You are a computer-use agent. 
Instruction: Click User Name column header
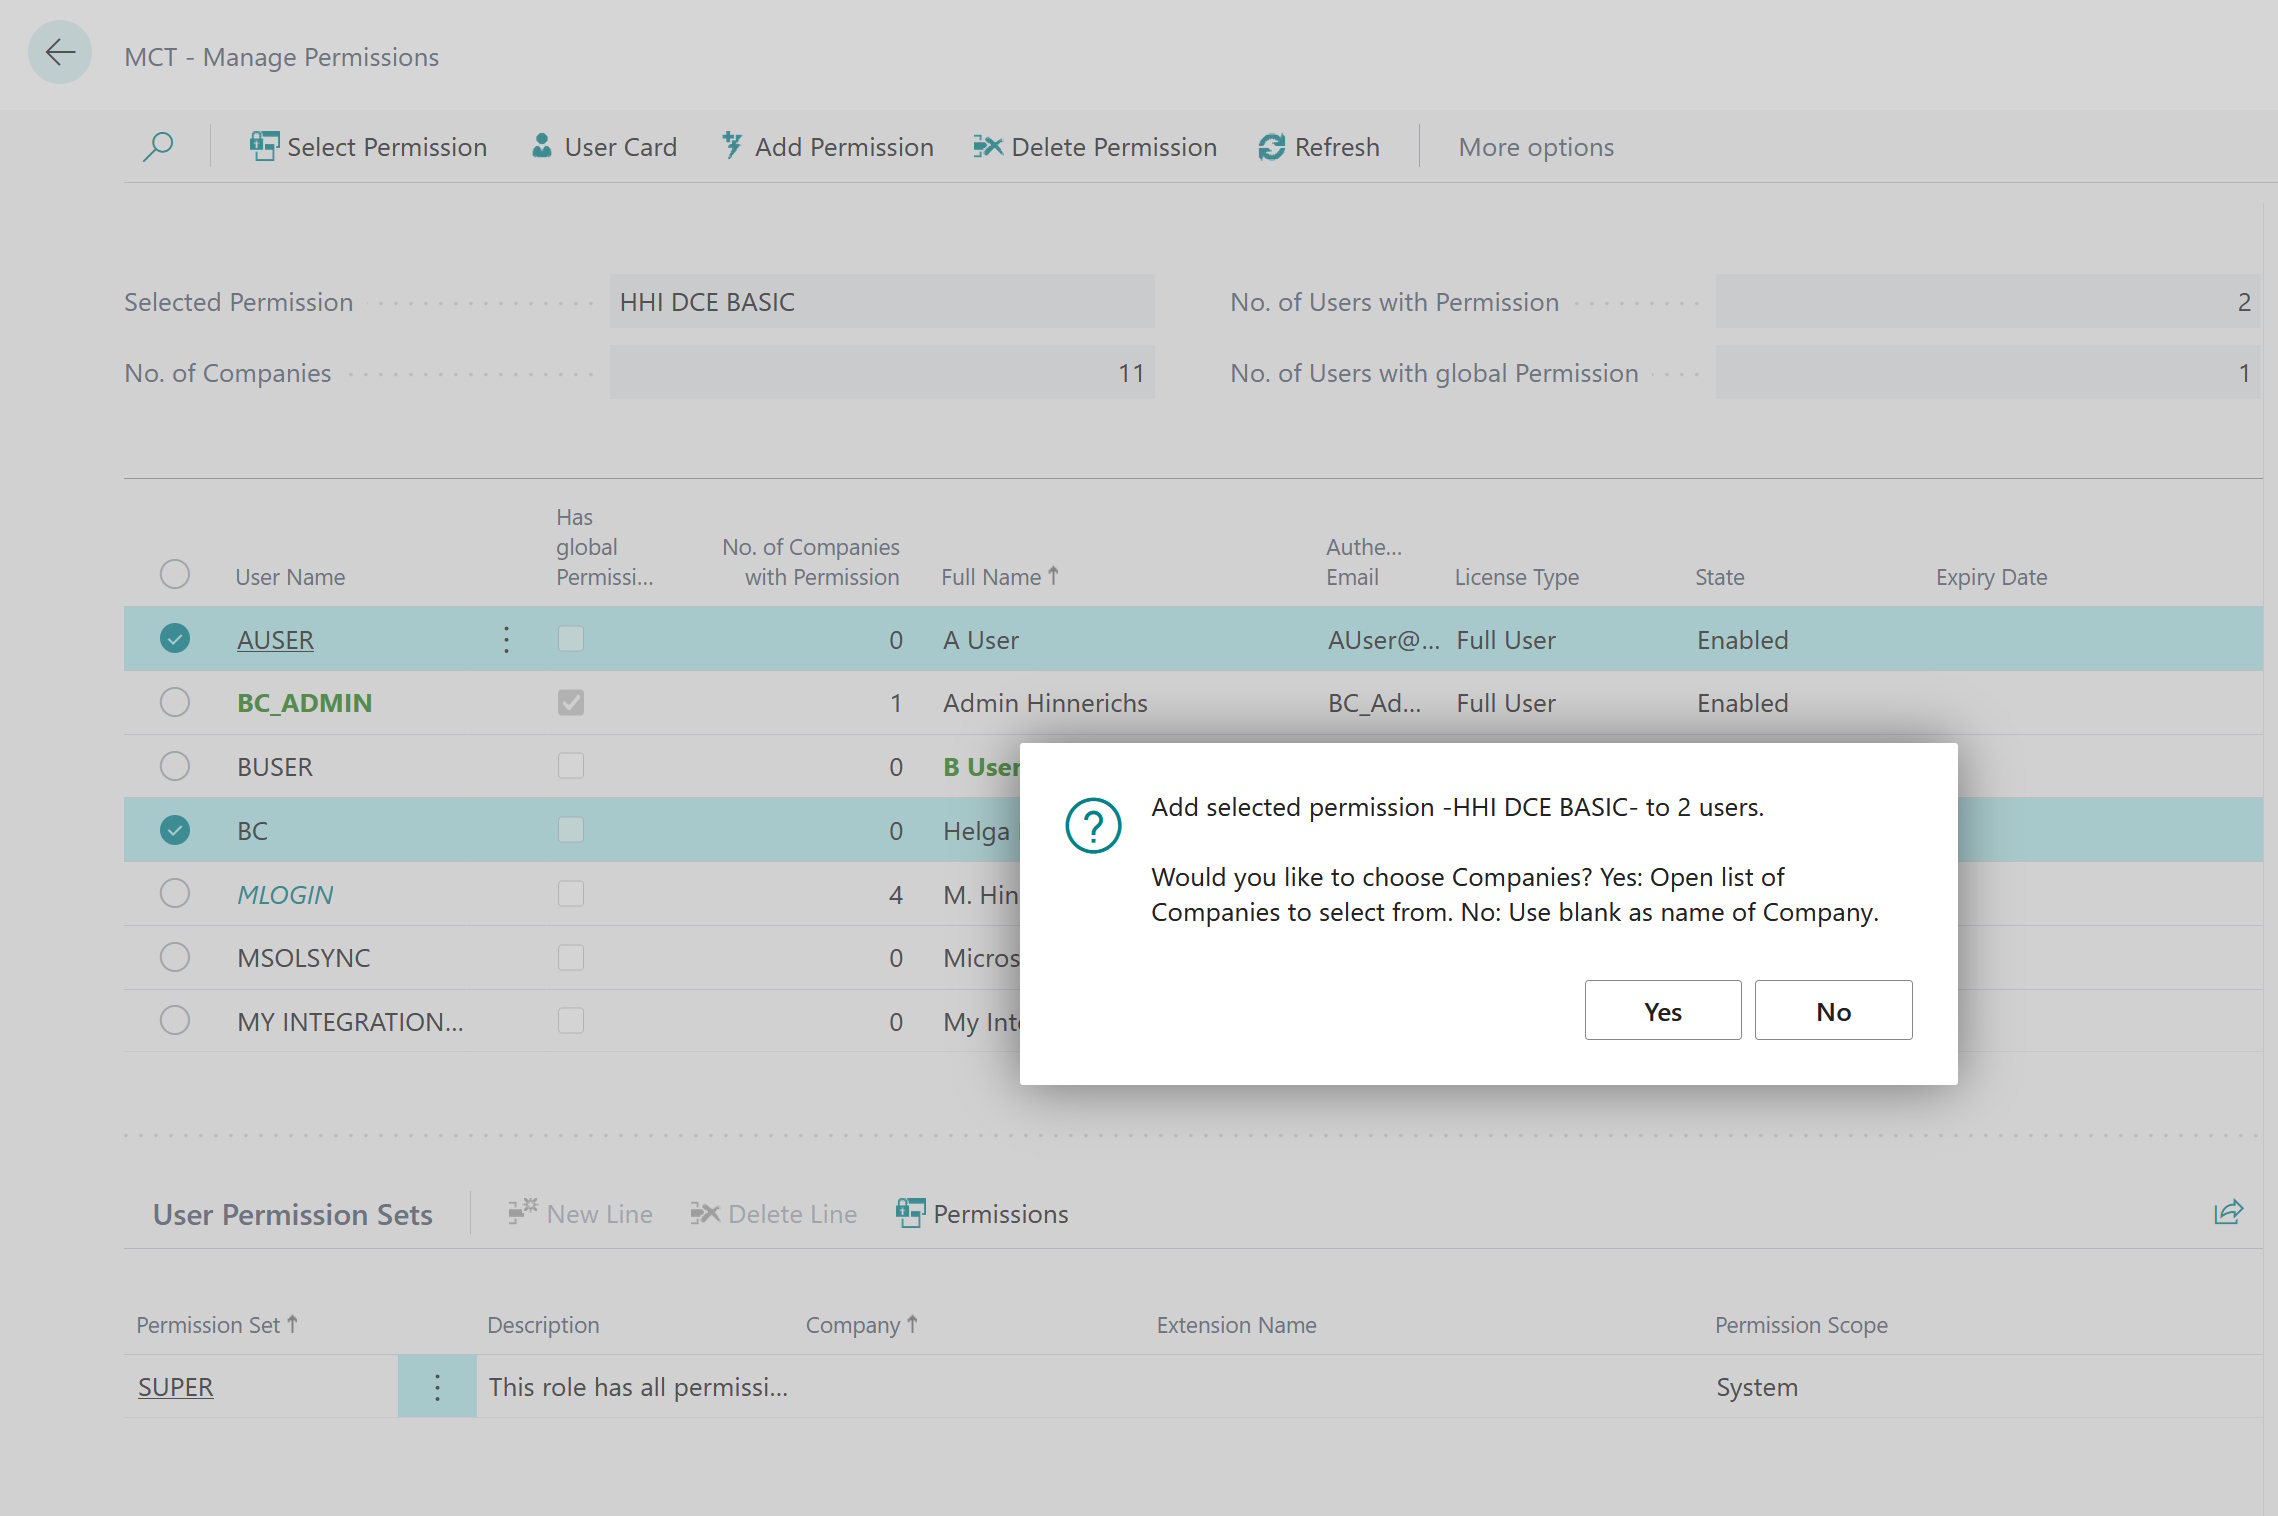(x=290, y=577)
